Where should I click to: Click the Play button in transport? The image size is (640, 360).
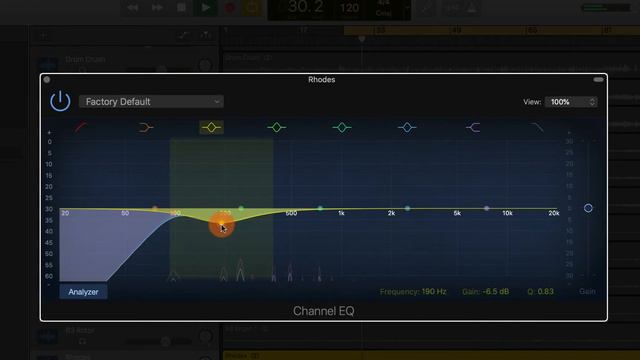point(205,7)
